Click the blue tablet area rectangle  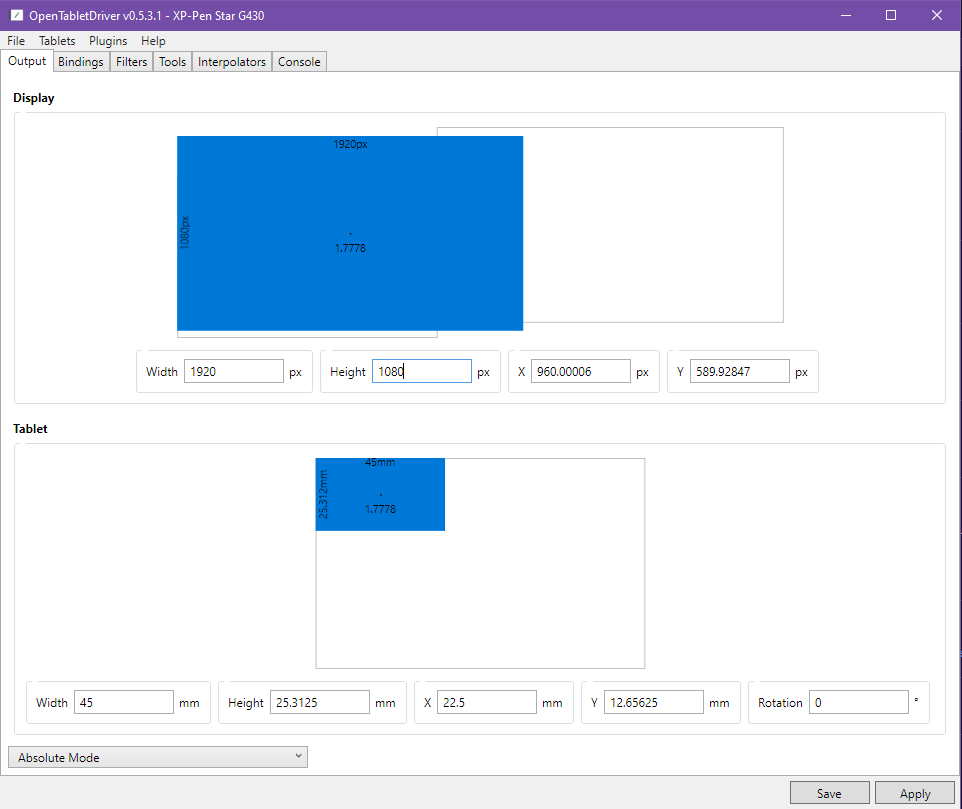[x=380, y=494]
